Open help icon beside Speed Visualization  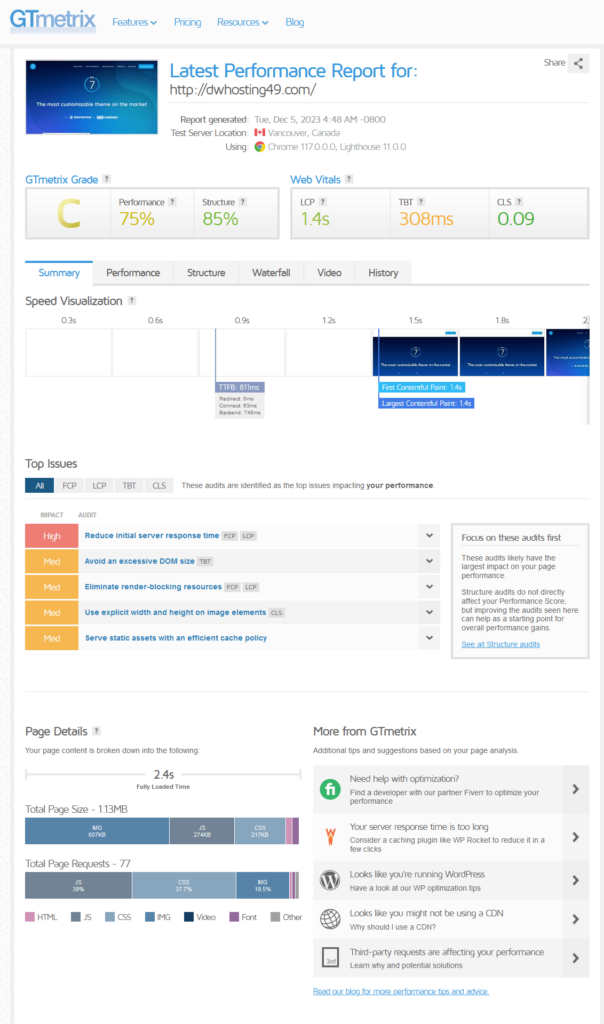pos(132,300)
